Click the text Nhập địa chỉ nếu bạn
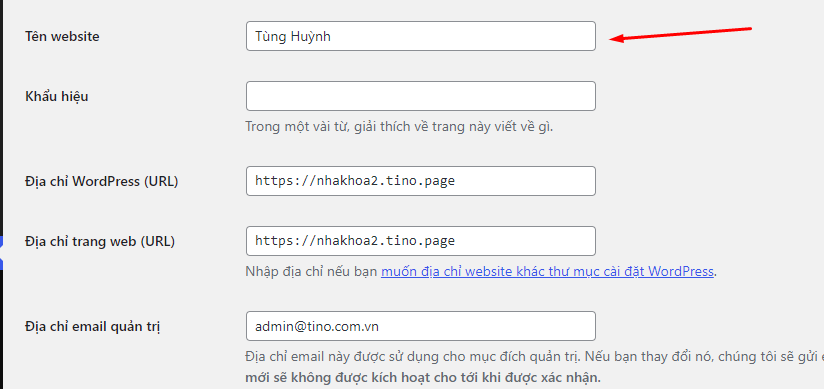This screenshot has height=389, width=824. (312, 272)
